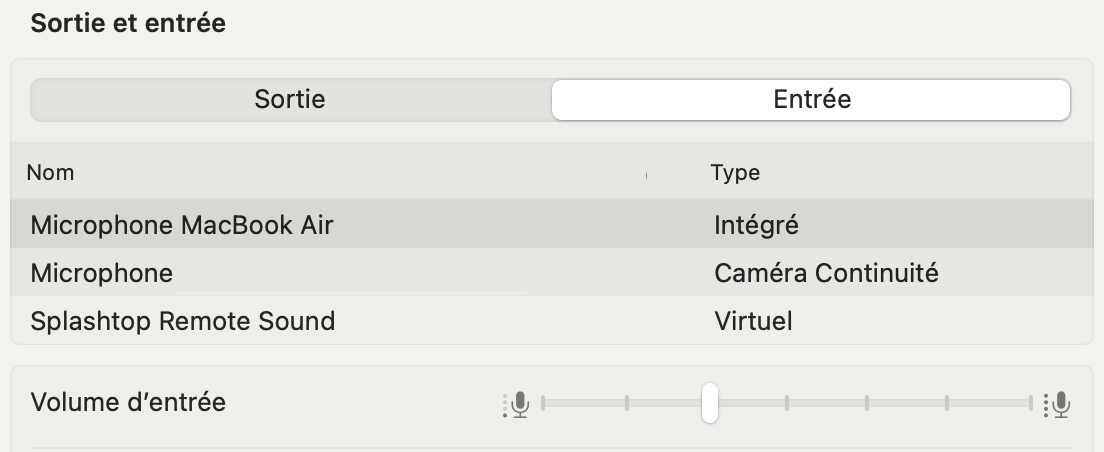Select the Entrée tab
This screenshot has width=1104, height=452.
coord(811,99)
